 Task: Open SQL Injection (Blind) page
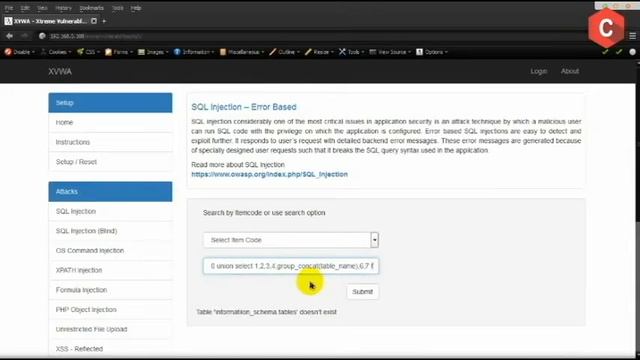tap(110, 231)
